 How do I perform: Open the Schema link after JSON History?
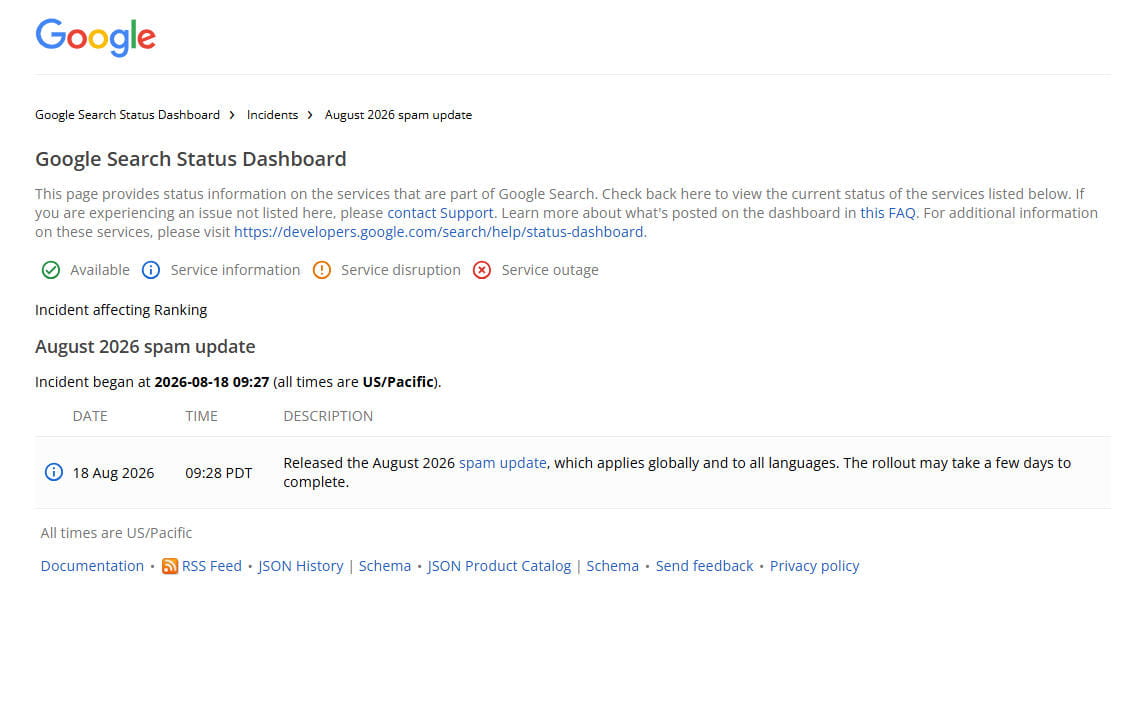click(x=385, y=566)
